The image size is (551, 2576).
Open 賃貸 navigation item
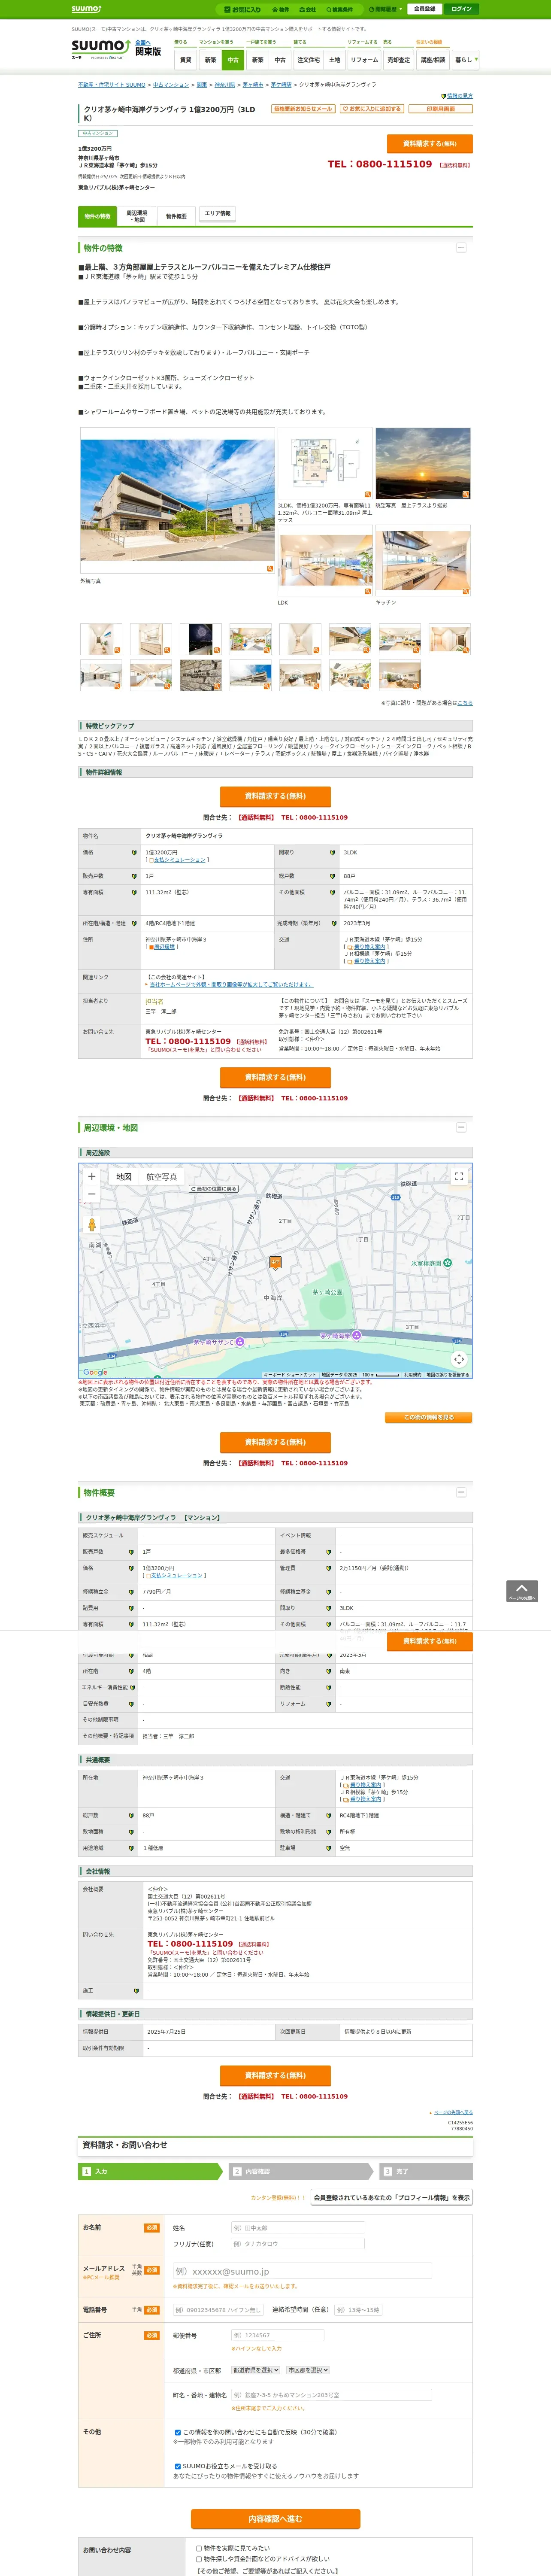click(x=185, y=60)
